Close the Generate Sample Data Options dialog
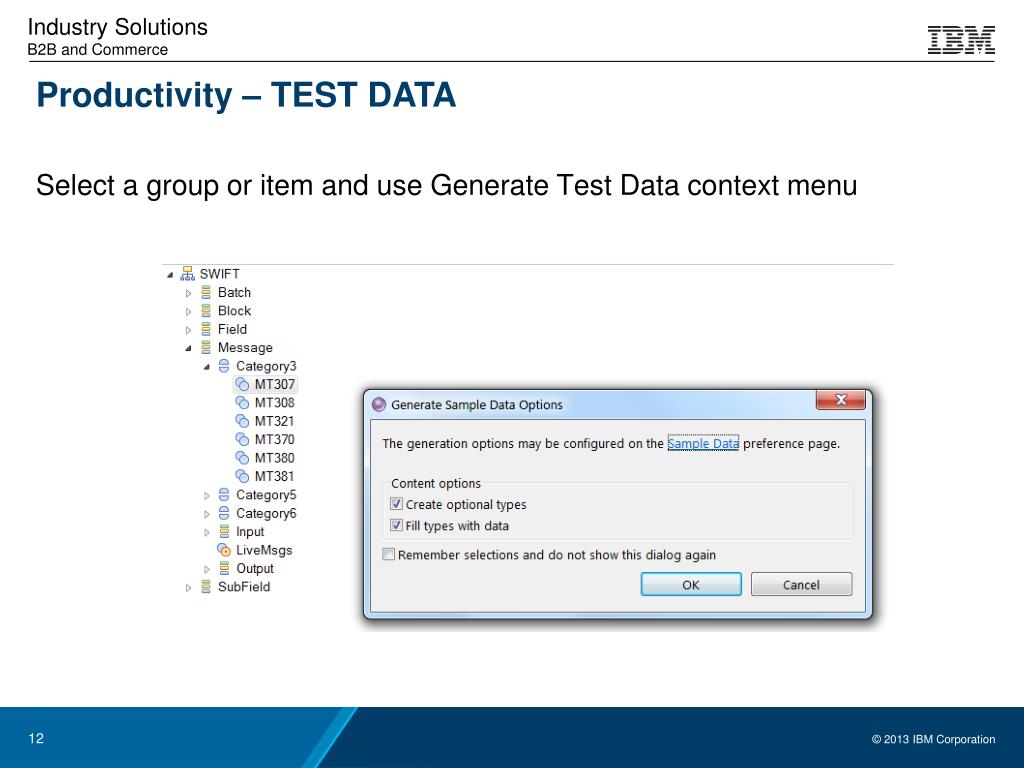This screenshot has width=1024, height=768. pos(840,400)
